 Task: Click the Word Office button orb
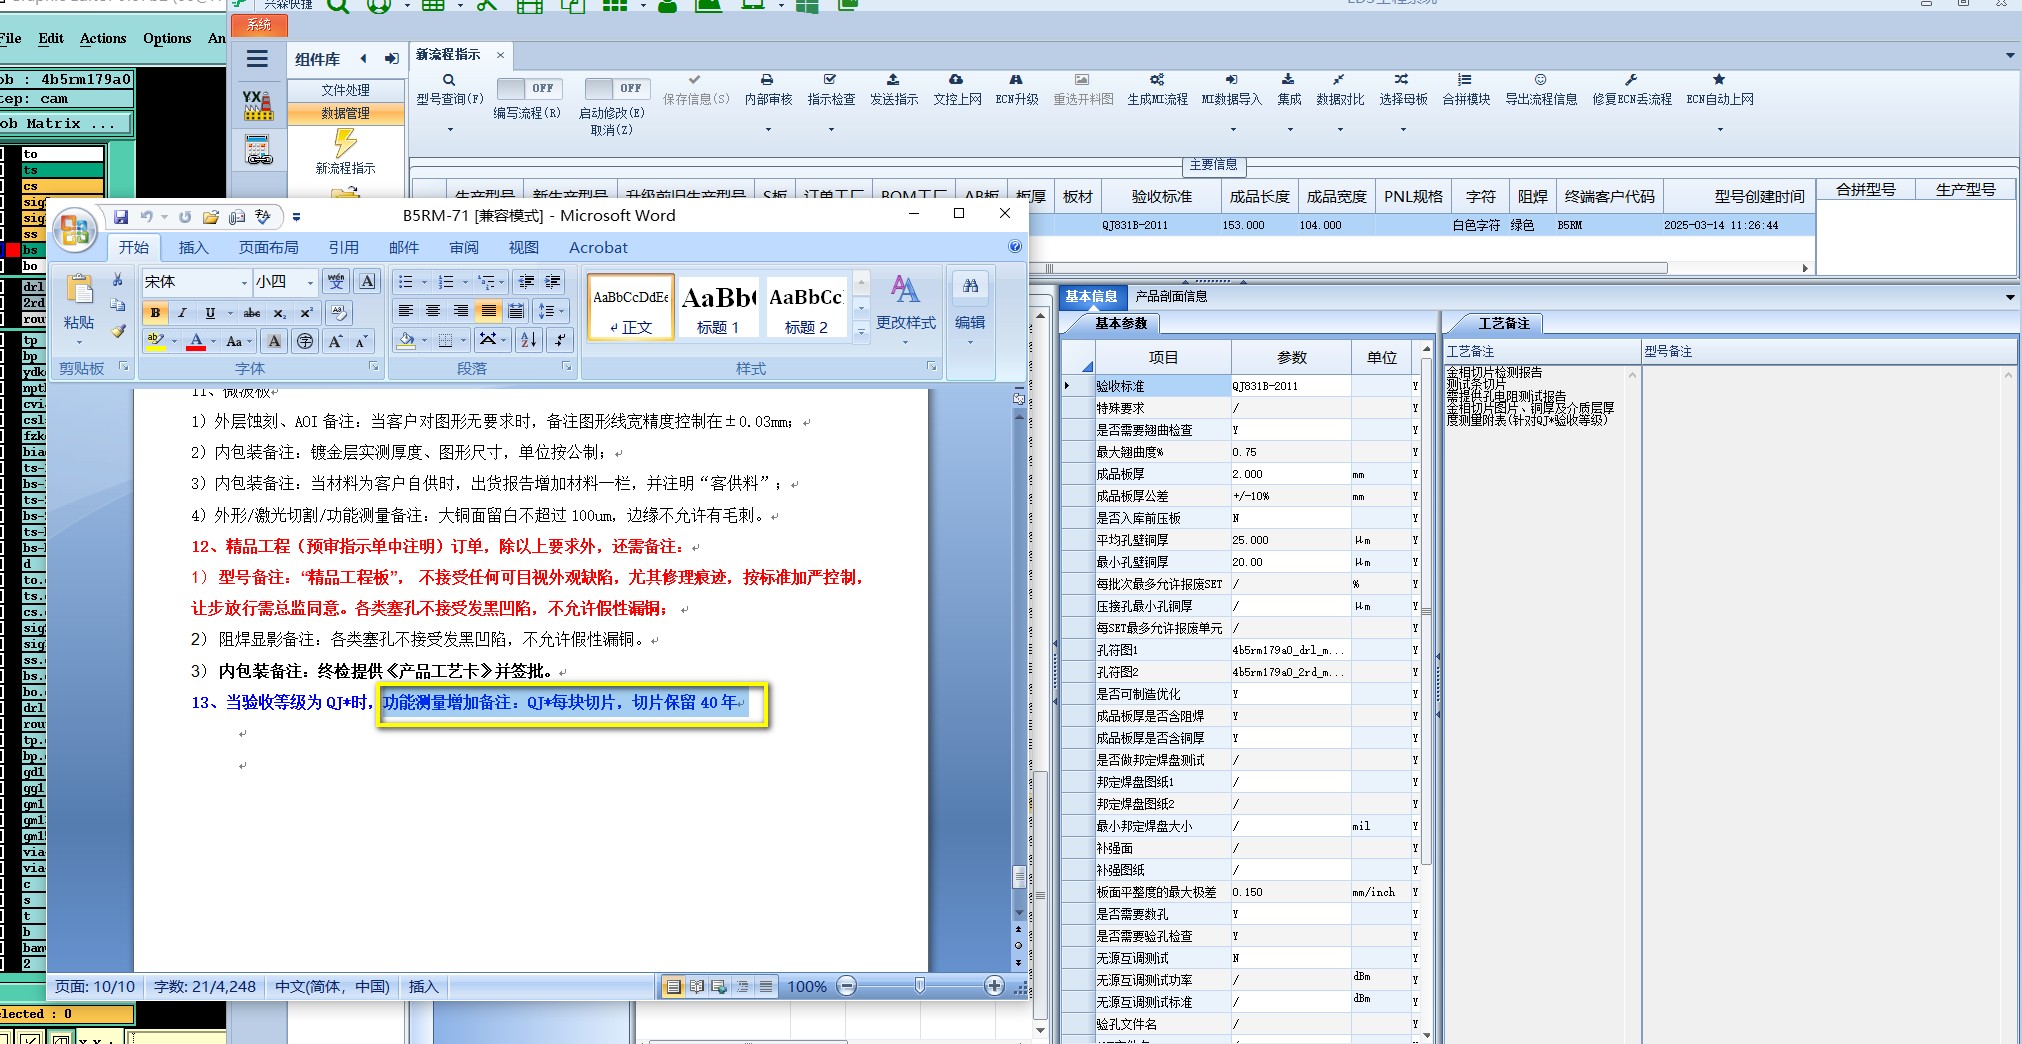tap(75, 230)
